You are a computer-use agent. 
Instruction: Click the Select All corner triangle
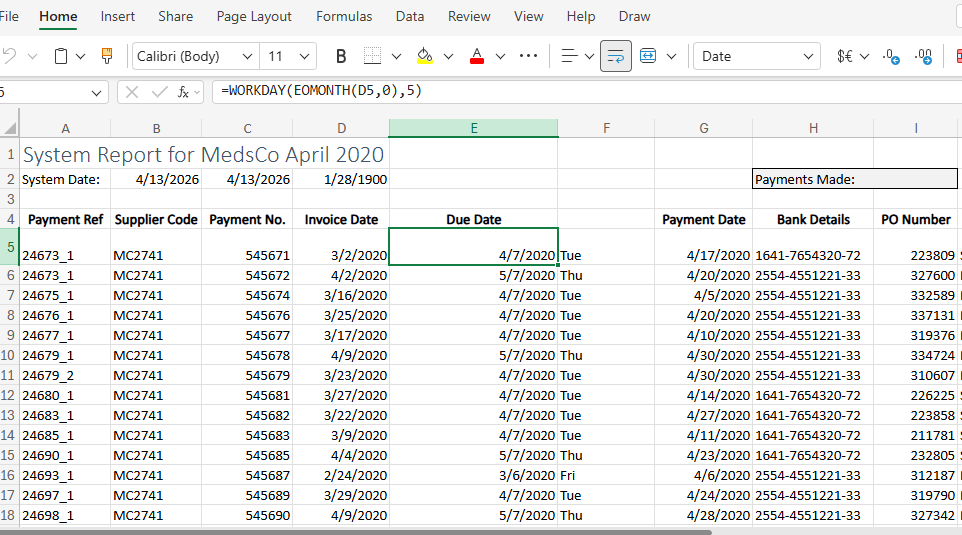pos(10,128)
